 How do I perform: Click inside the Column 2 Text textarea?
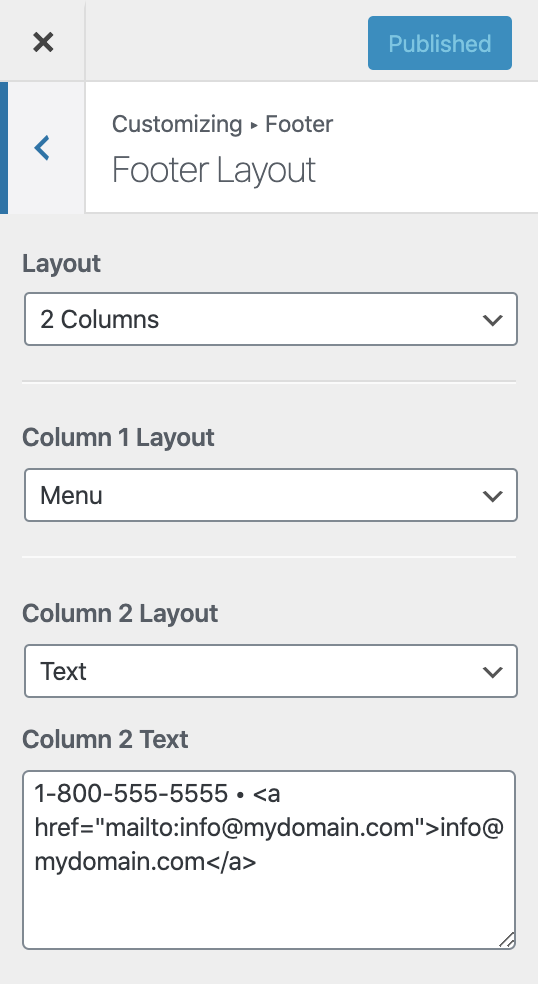[x=269, y=860]
